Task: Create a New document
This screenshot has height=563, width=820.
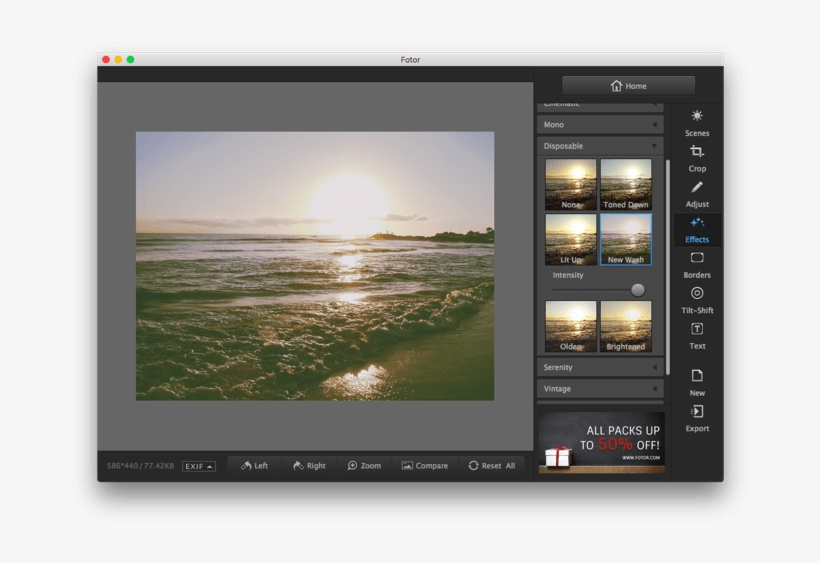Action: click(697, 383)
